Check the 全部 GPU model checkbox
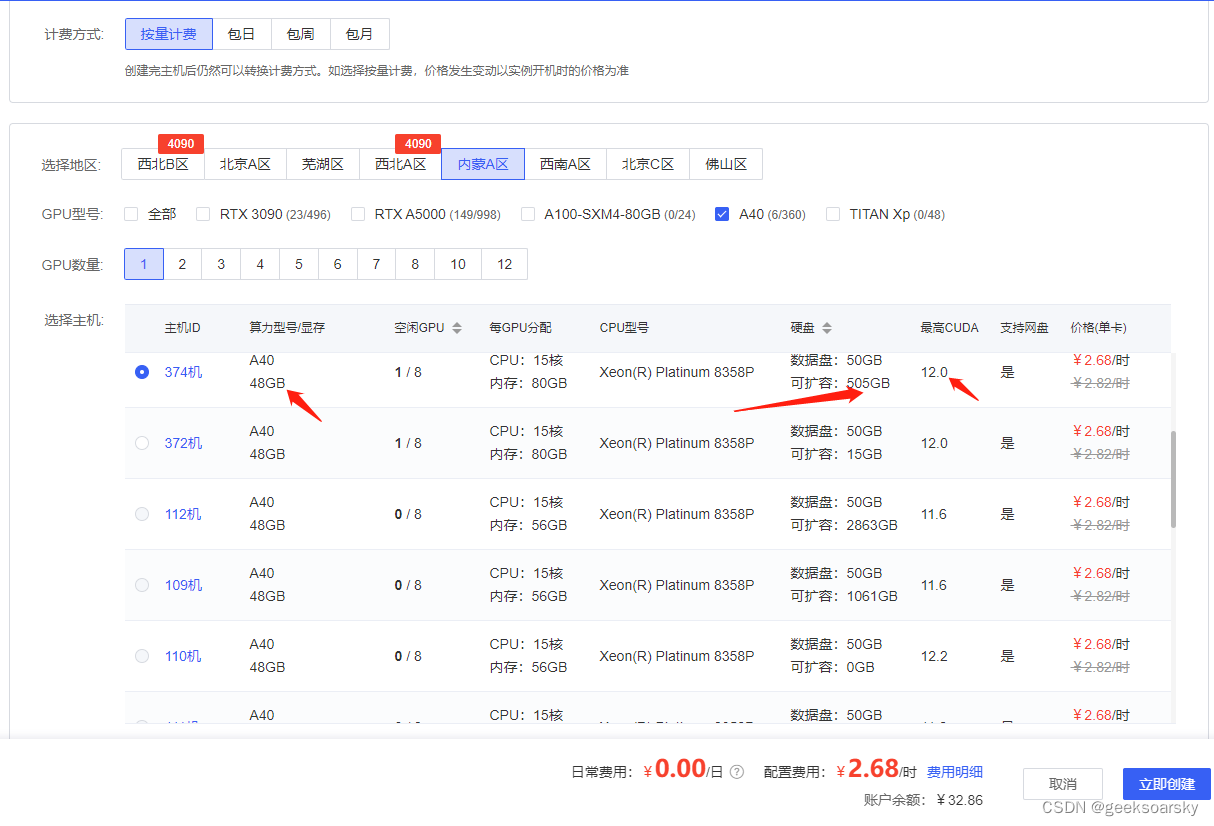This screenshot has height=826, width=1214. [x=131, y=214]
